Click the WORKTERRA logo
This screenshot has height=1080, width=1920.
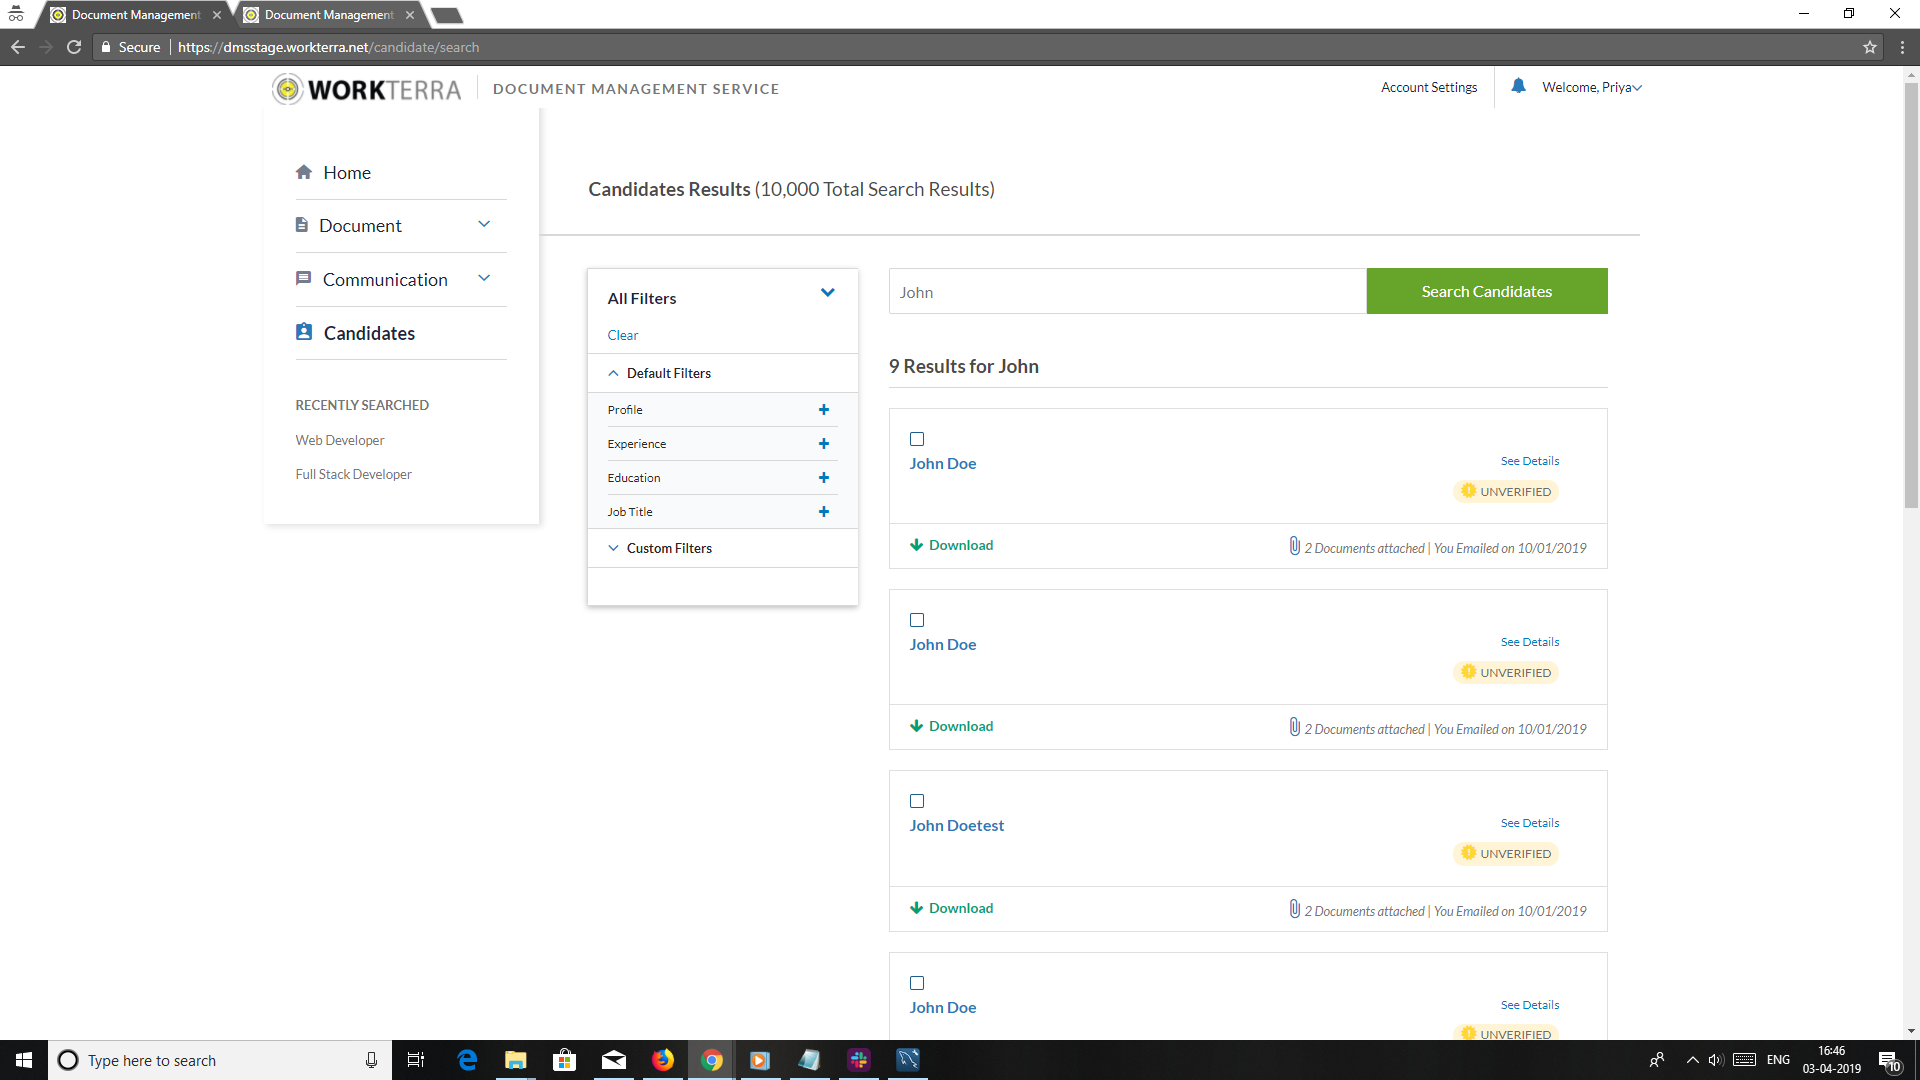tap(366, 88)
